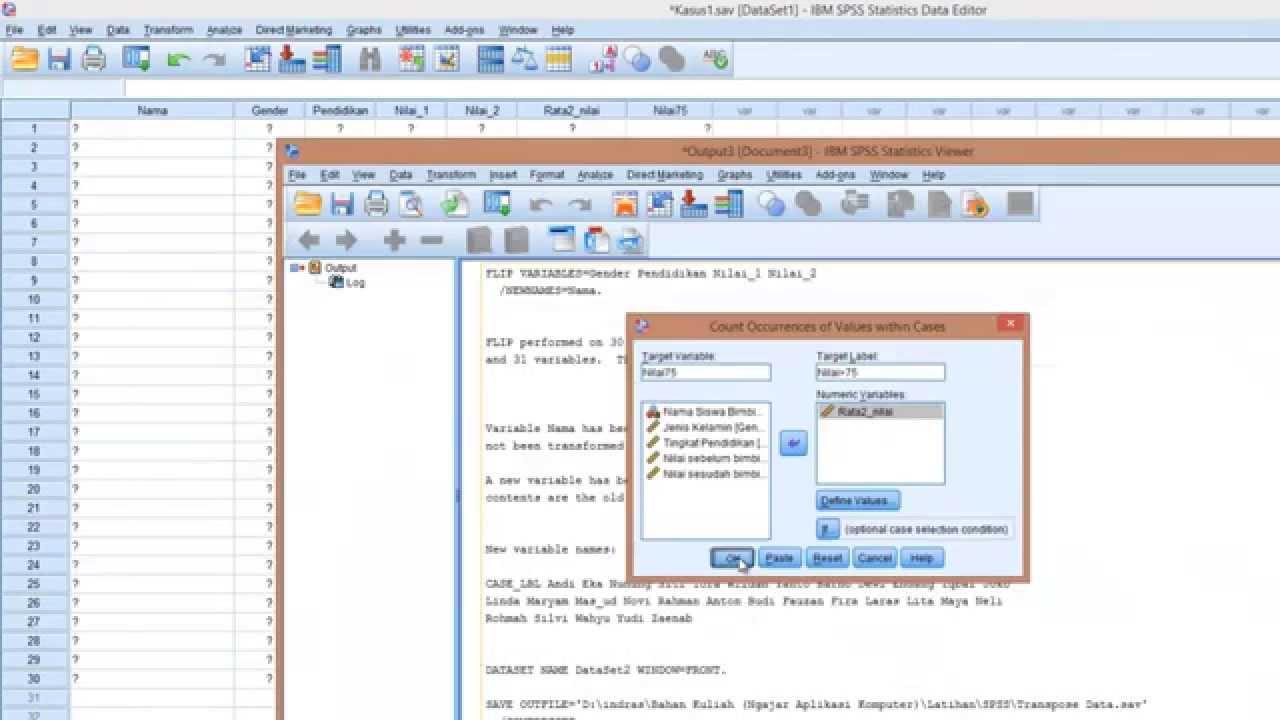Insert cases icon in Data Editor
The height and width of the screenshot is (720, 1280).
pos(412,60)
